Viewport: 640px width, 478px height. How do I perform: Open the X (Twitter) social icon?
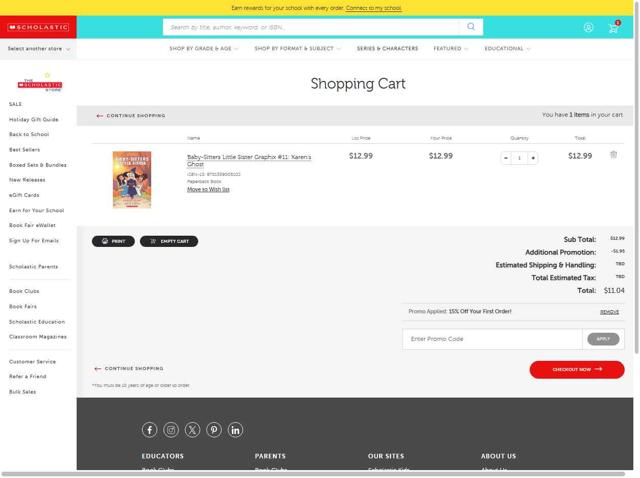point(192,430)
